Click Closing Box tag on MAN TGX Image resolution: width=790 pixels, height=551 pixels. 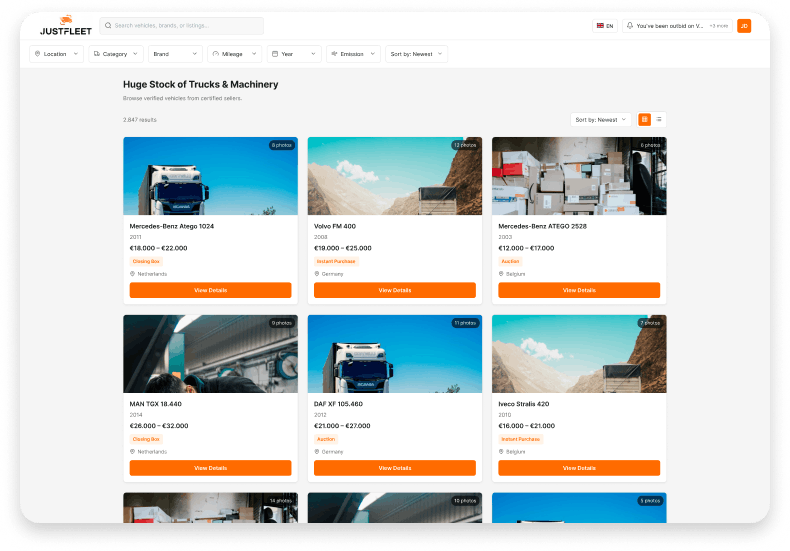146,439
